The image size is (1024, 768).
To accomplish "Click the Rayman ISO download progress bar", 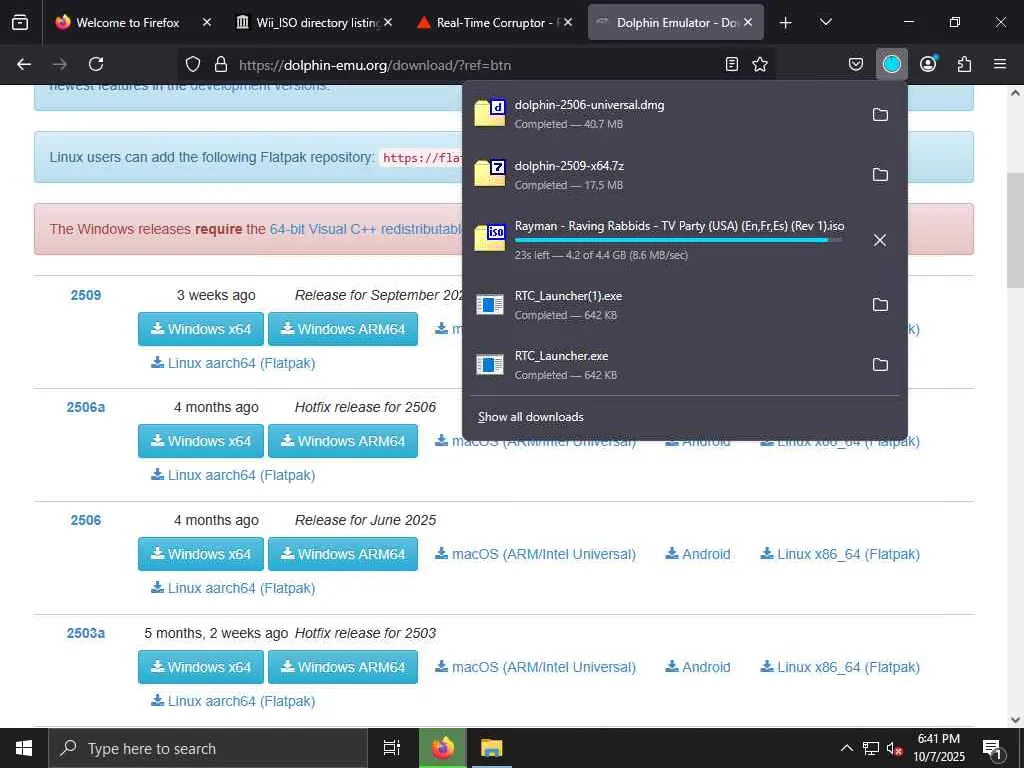I will tap(678, 240).
